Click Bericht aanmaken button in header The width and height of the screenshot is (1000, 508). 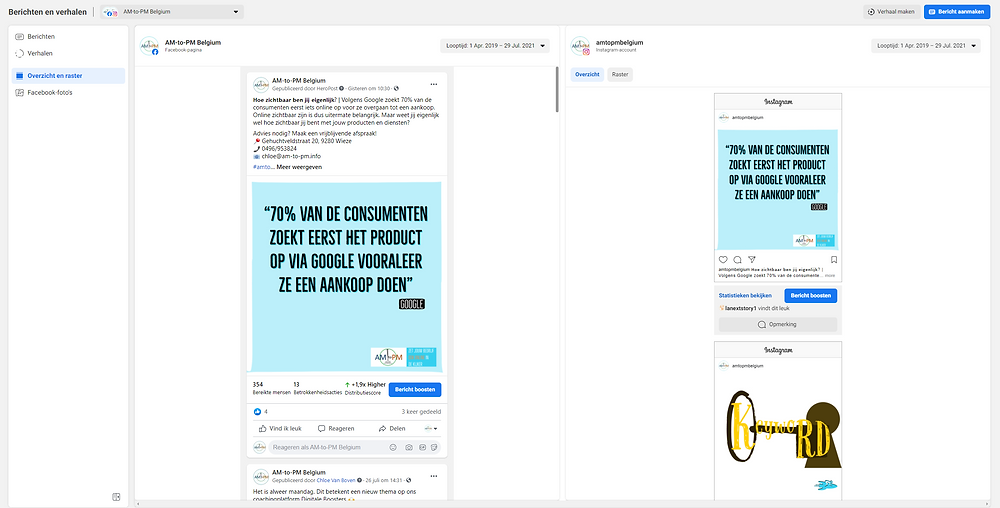957,11
